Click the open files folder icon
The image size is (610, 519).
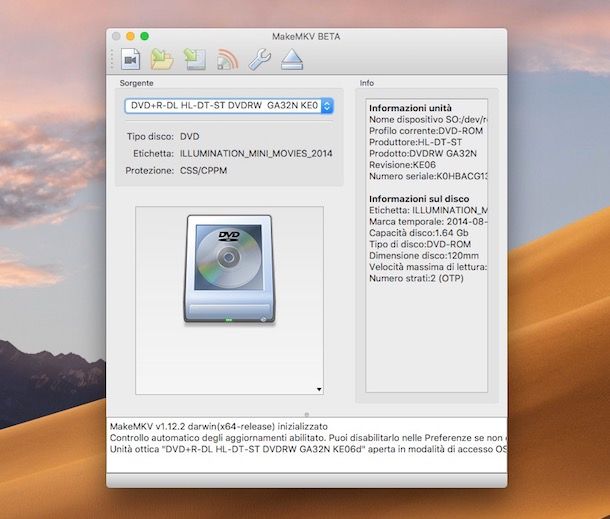(162, 59)
